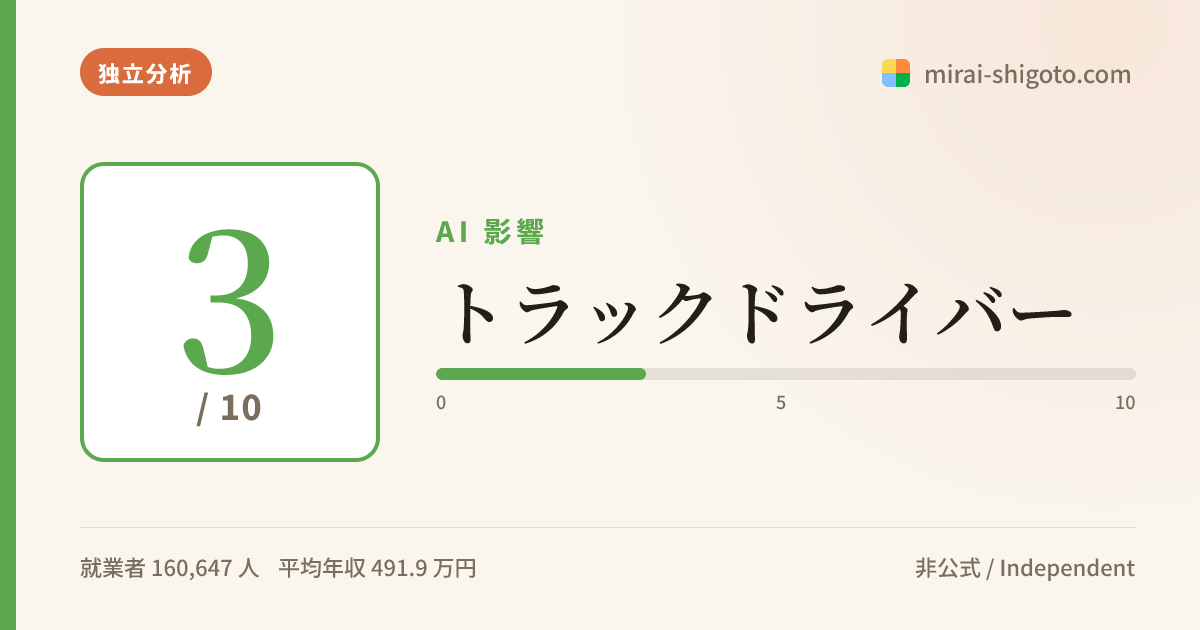
Task: Click the 非公式 text in footer
Action: click(948, 568)
